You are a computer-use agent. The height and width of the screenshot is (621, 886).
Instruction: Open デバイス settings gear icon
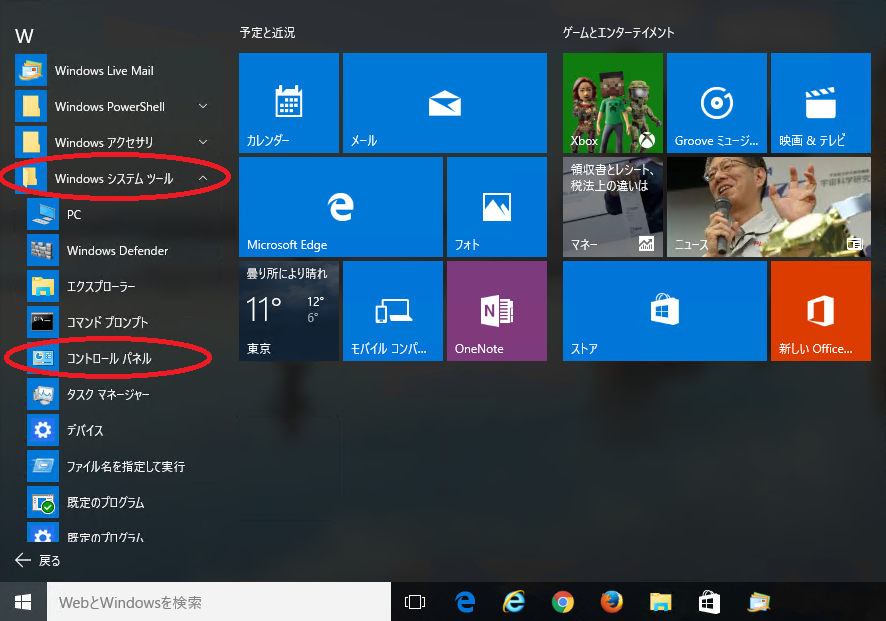43,430
